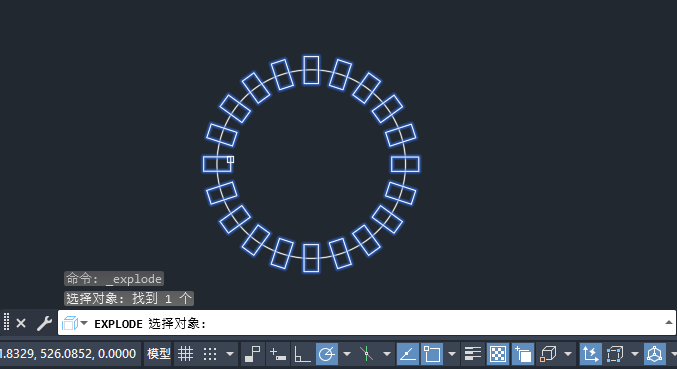Click the EXPLODE command input field
This screenshot has width=677, height=369.
(367, 323)
